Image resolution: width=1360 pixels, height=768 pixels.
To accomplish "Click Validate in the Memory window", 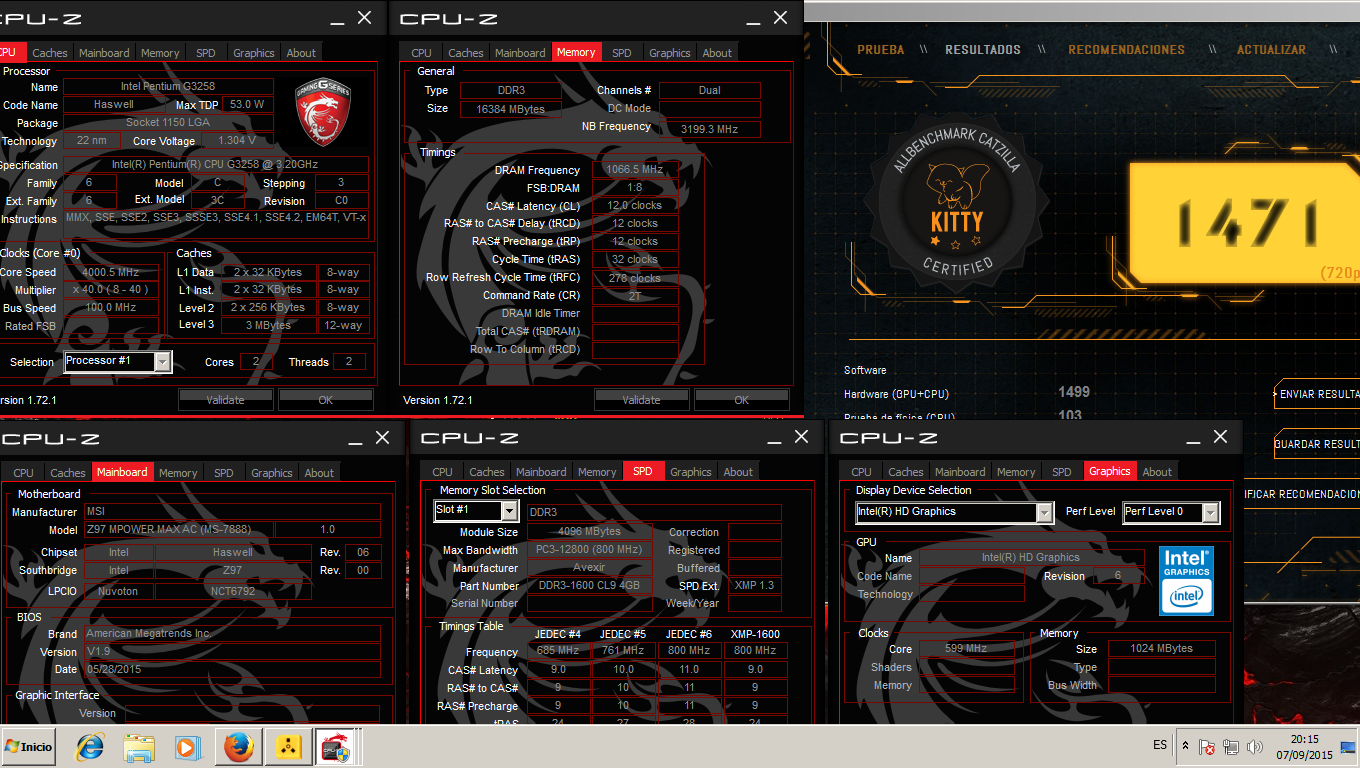I will (642, 399).
